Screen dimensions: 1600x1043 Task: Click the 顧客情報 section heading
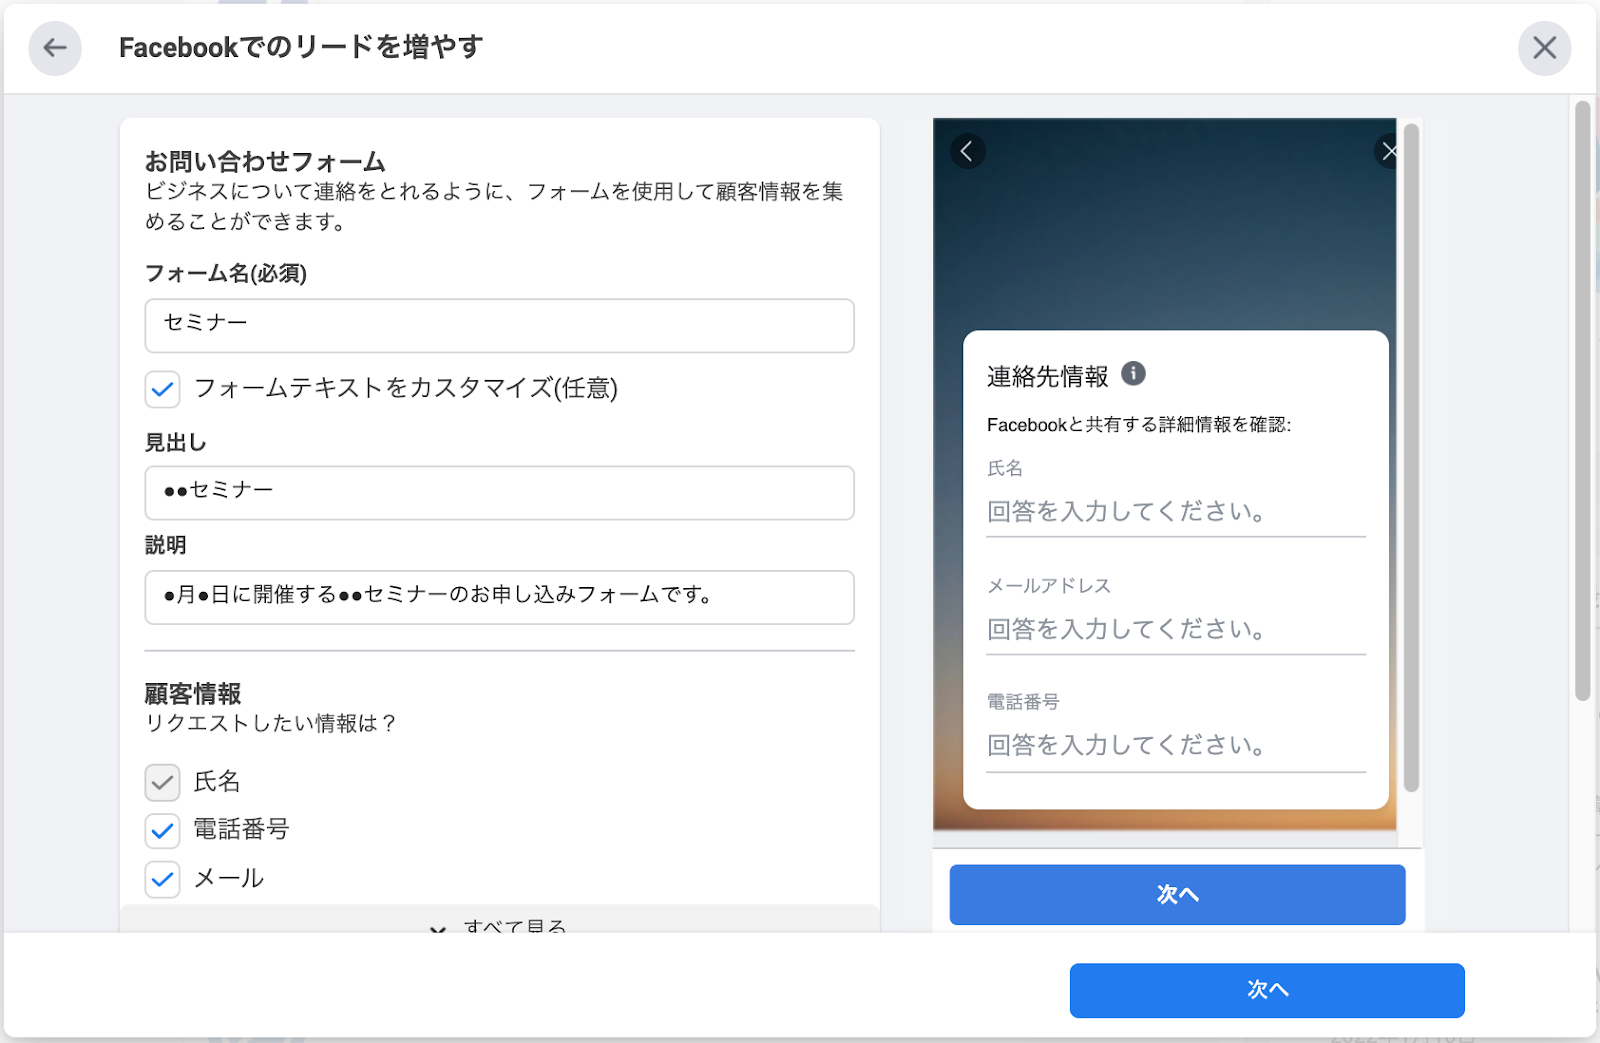(193, 693)
